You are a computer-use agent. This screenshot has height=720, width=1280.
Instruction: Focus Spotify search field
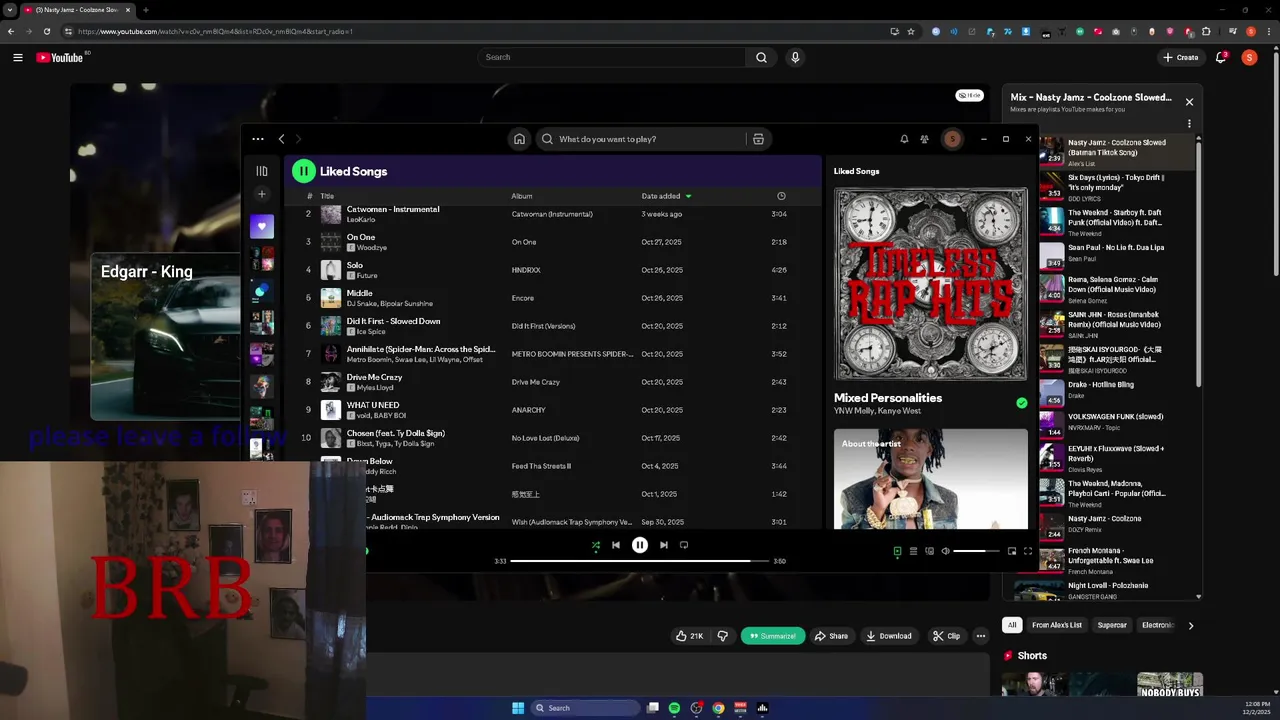[x=640, y=139]
